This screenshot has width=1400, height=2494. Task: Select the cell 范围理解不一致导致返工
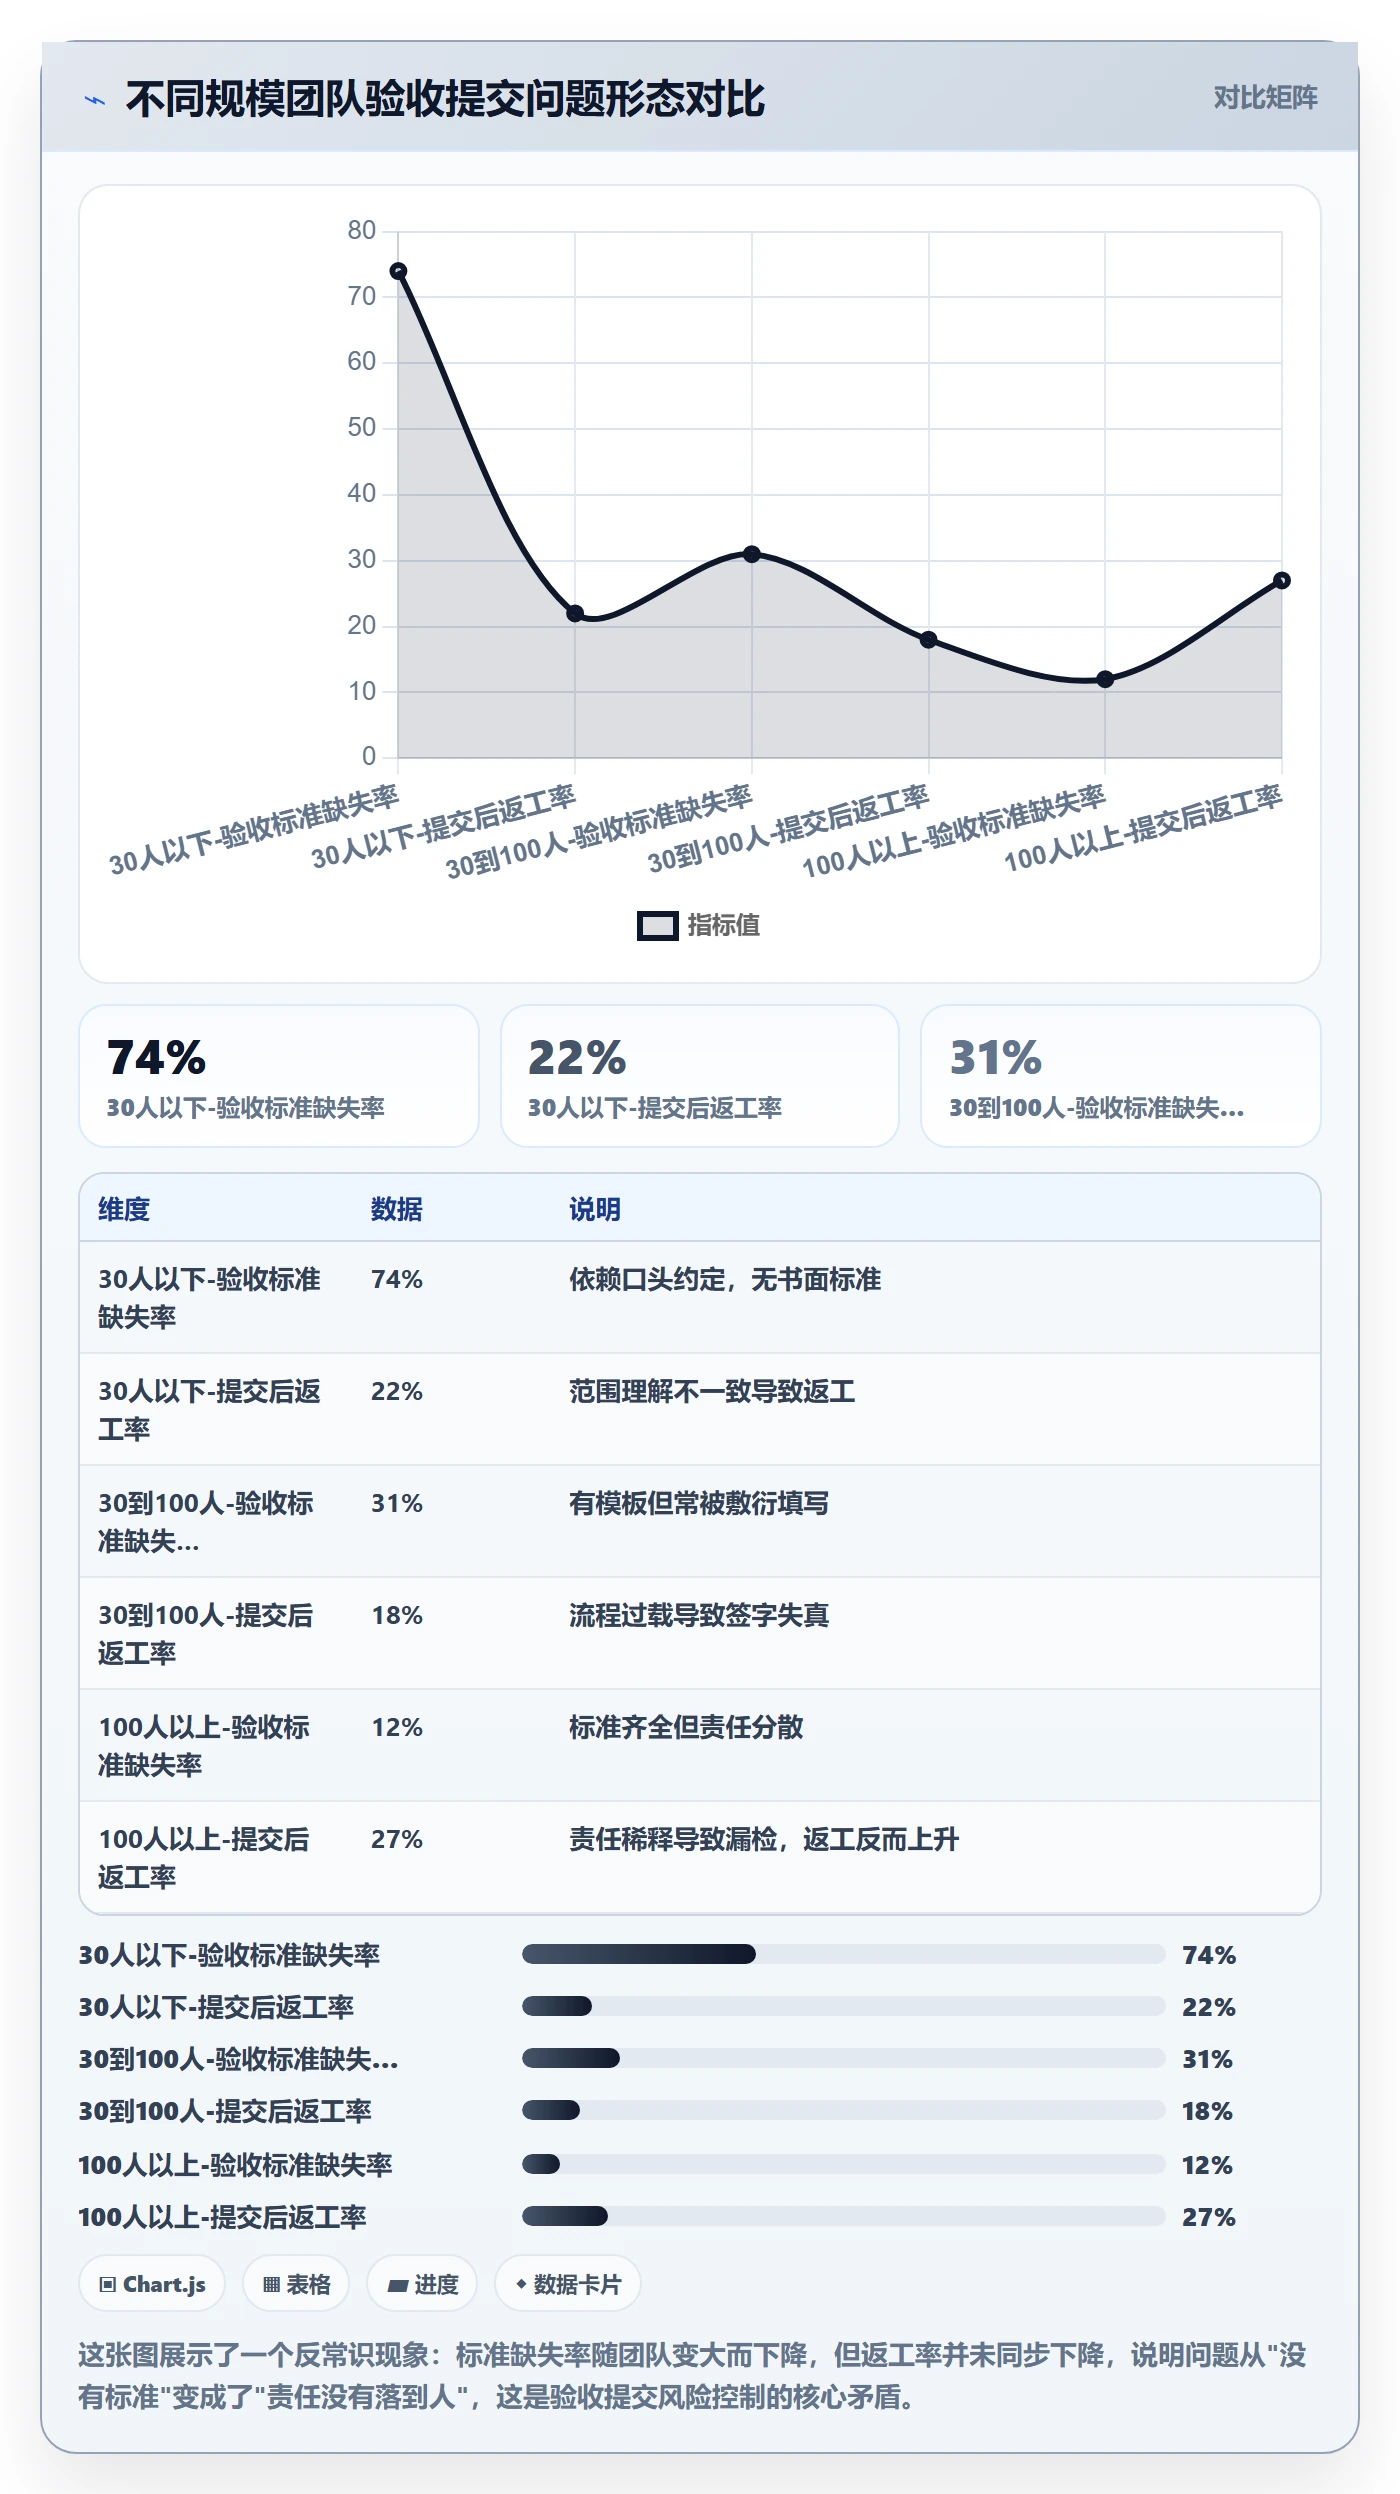712,1391
